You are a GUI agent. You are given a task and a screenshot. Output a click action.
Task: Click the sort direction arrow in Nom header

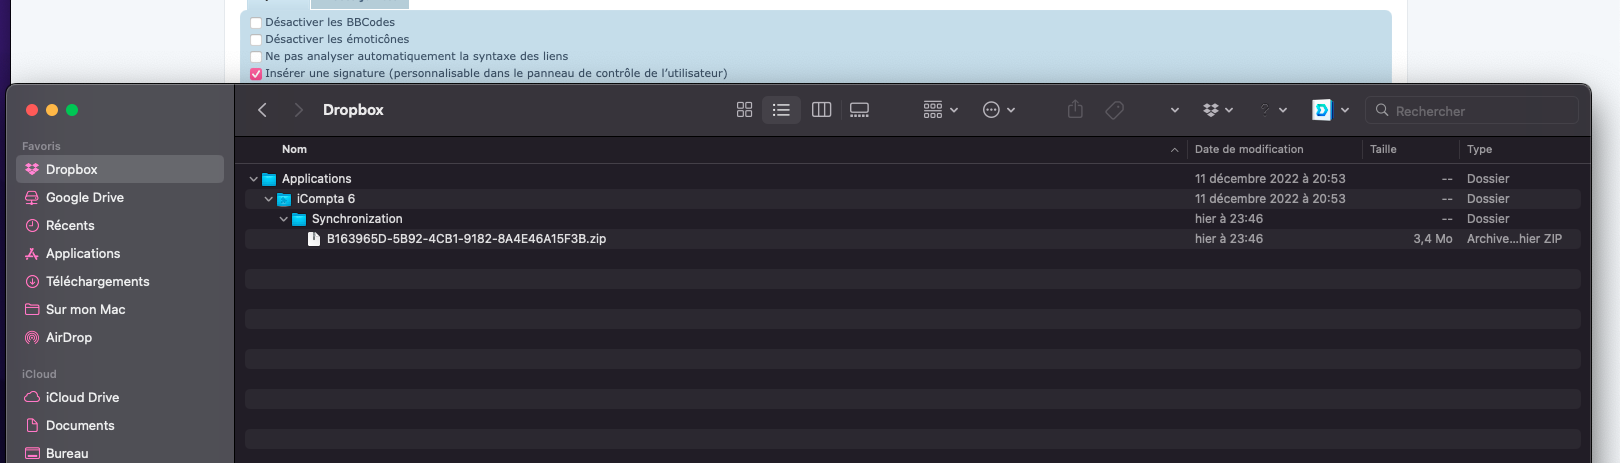1174,150
